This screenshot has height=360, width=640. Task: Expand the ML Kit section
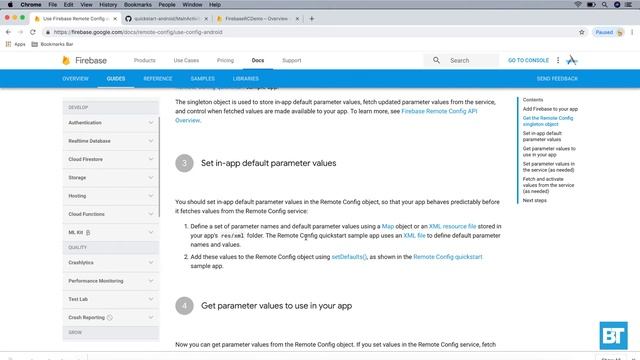(x=111, y=233)
